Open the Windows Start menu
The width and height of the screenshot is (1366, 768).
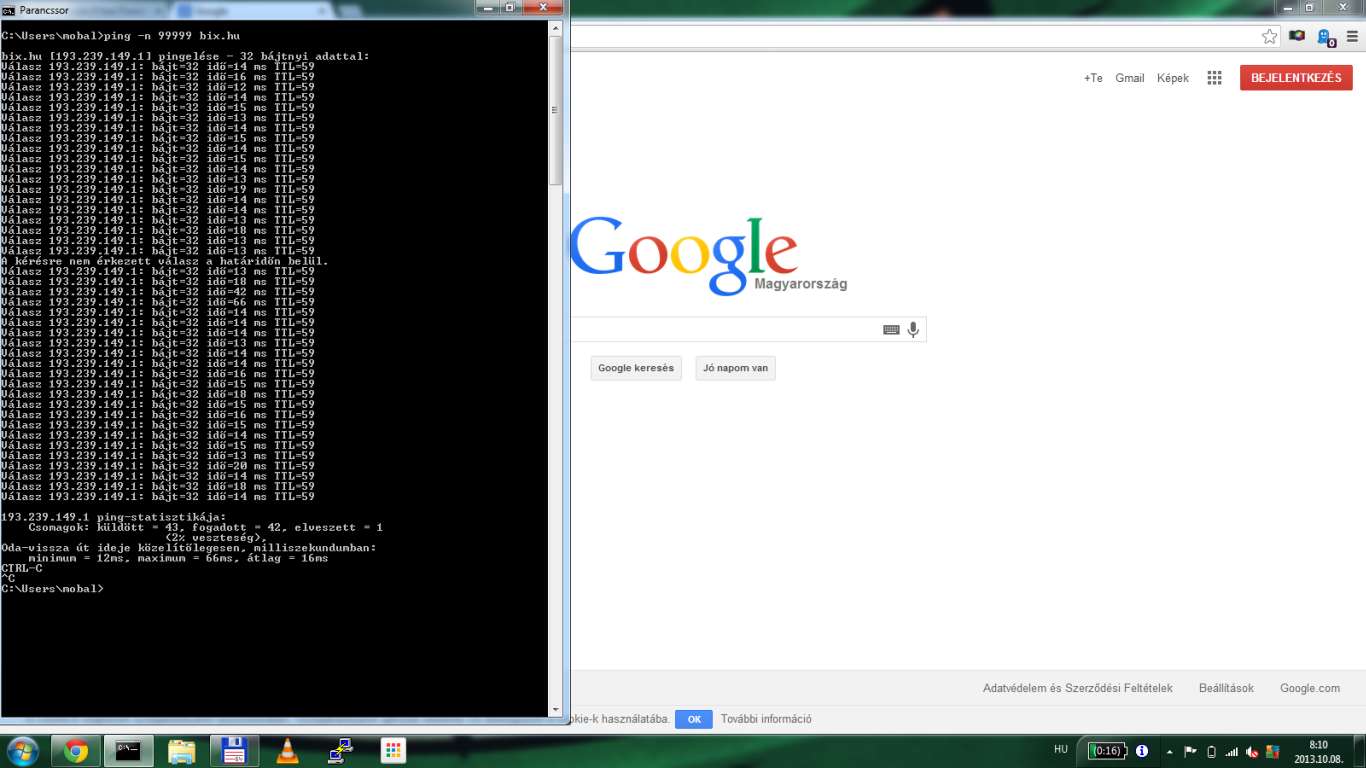(x=22, y=751)
